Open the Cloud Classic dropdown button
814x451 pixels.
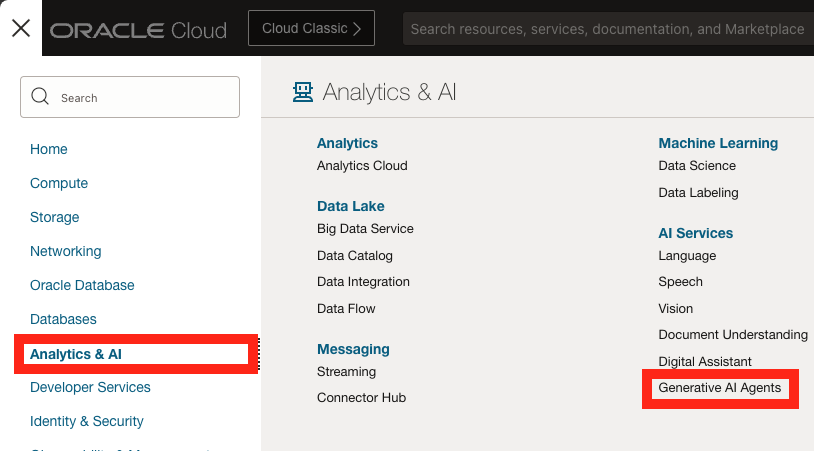[x=311, y=28]
